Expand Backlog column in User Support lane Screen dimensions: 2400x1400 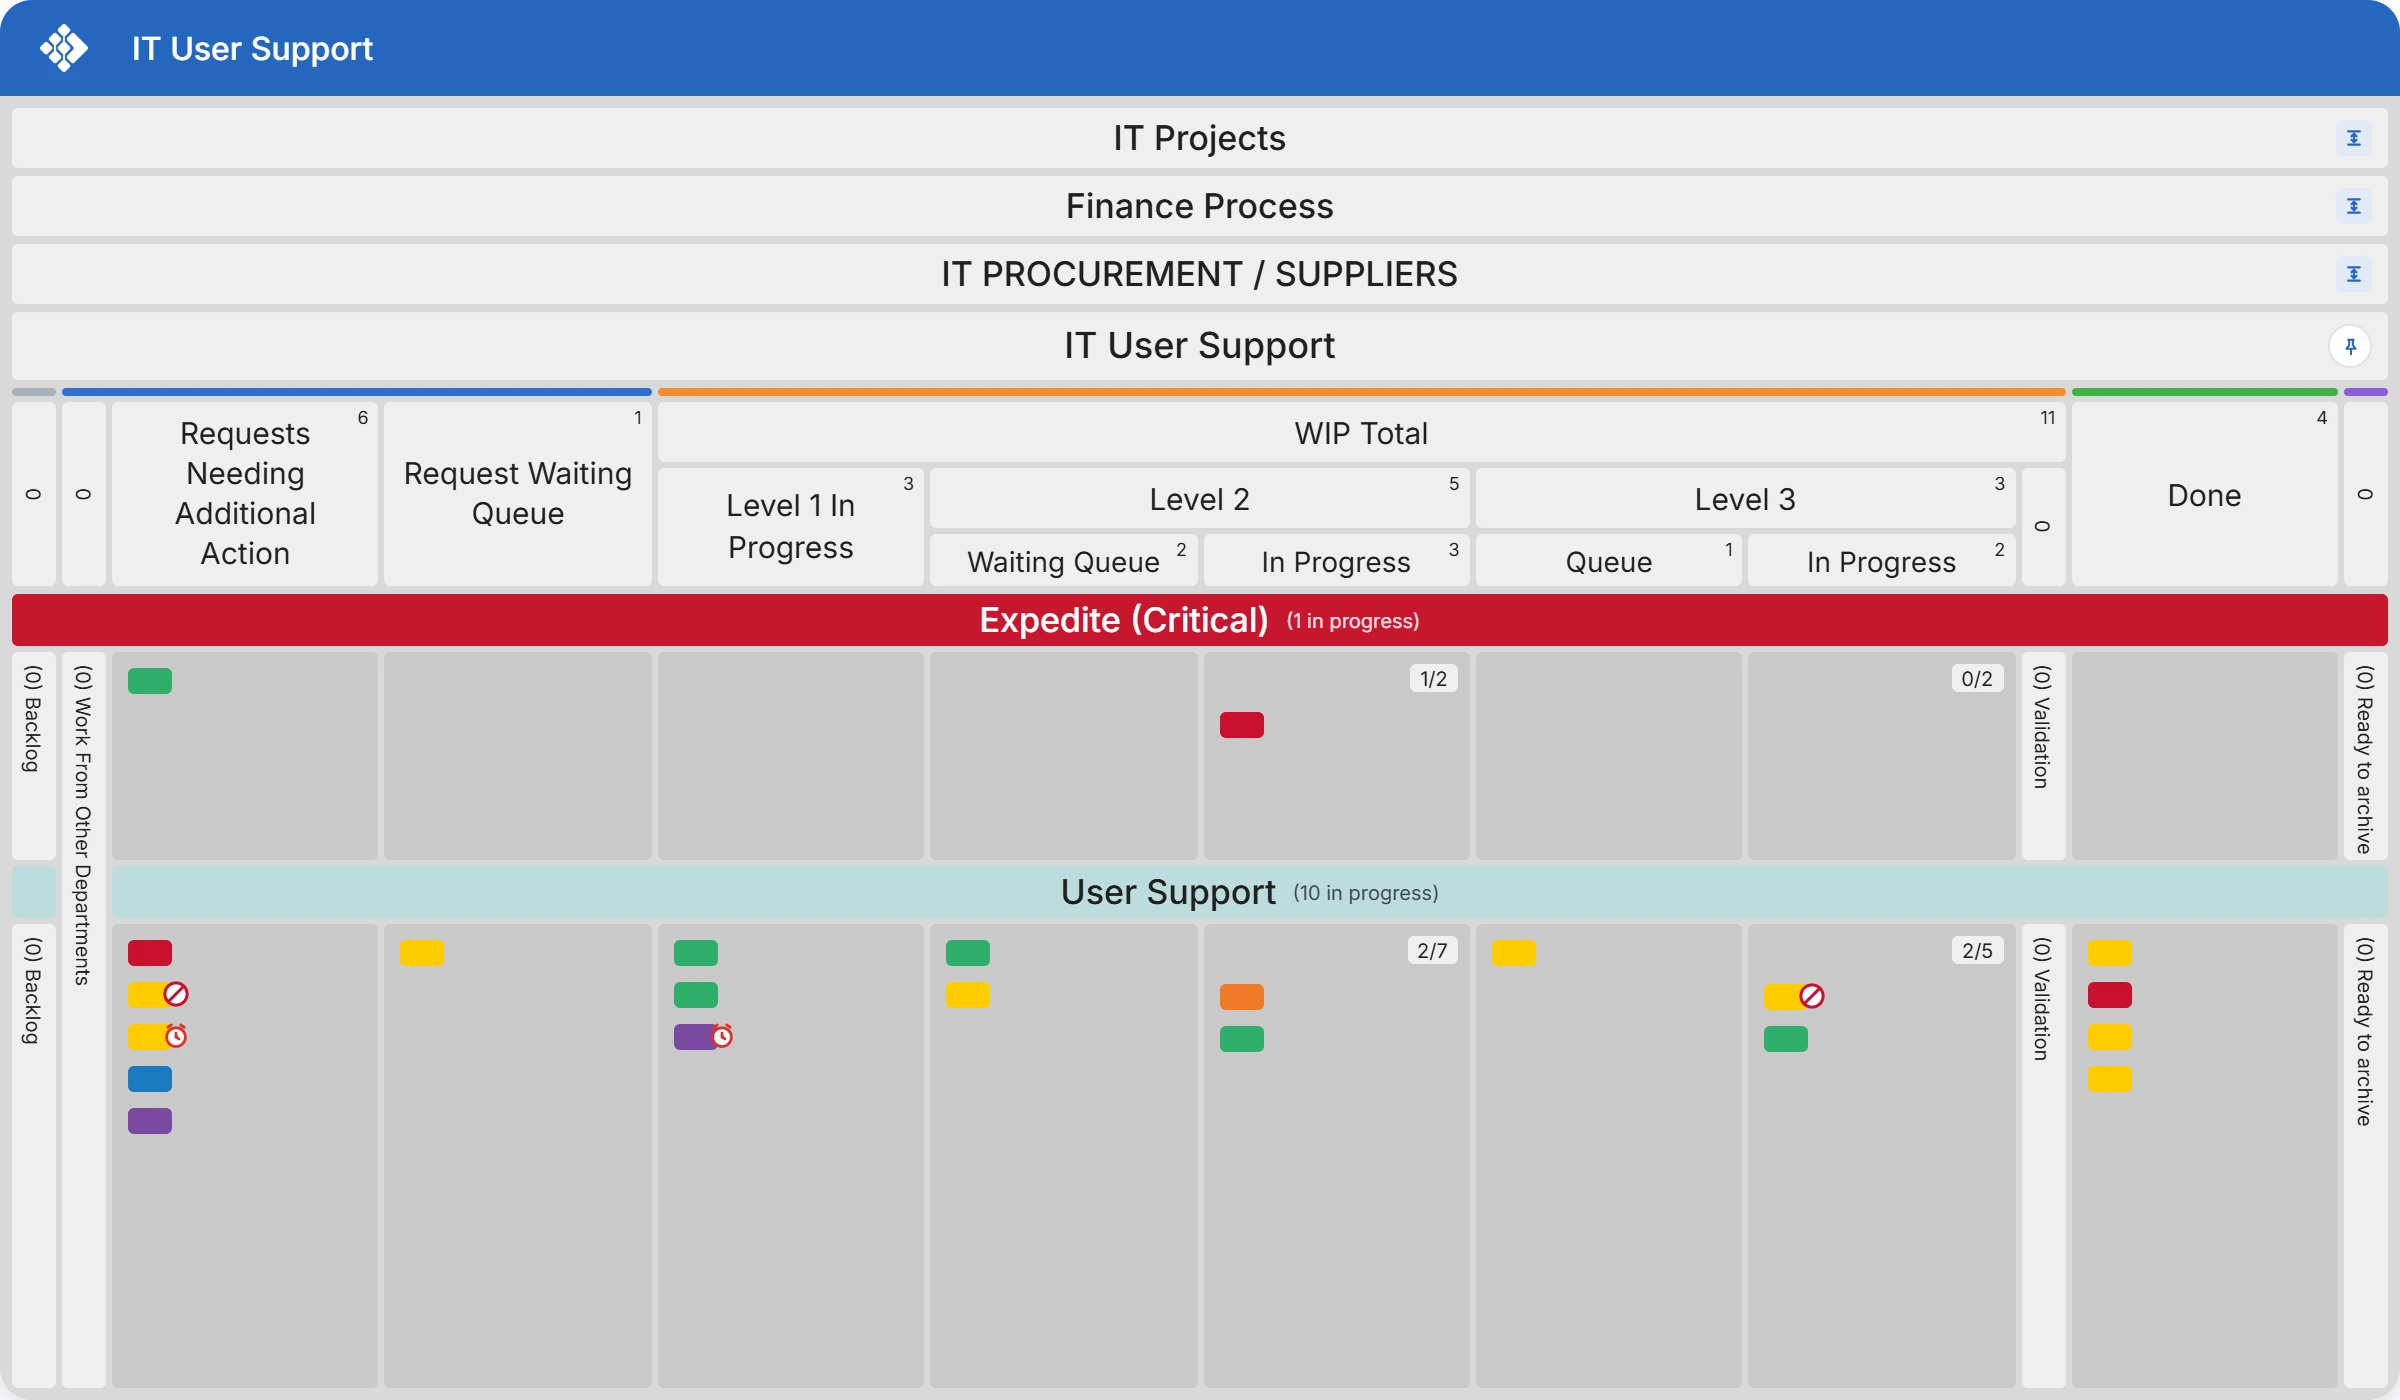[33, 1155]
